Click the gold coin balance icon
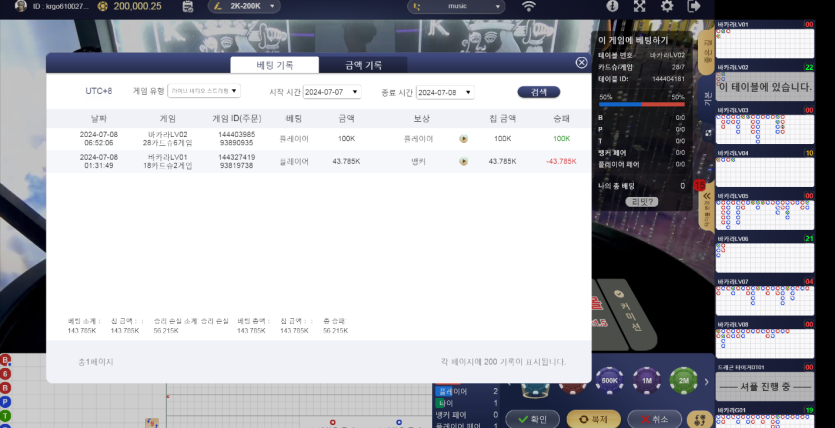The image size is (835, 428). point(103,6)
